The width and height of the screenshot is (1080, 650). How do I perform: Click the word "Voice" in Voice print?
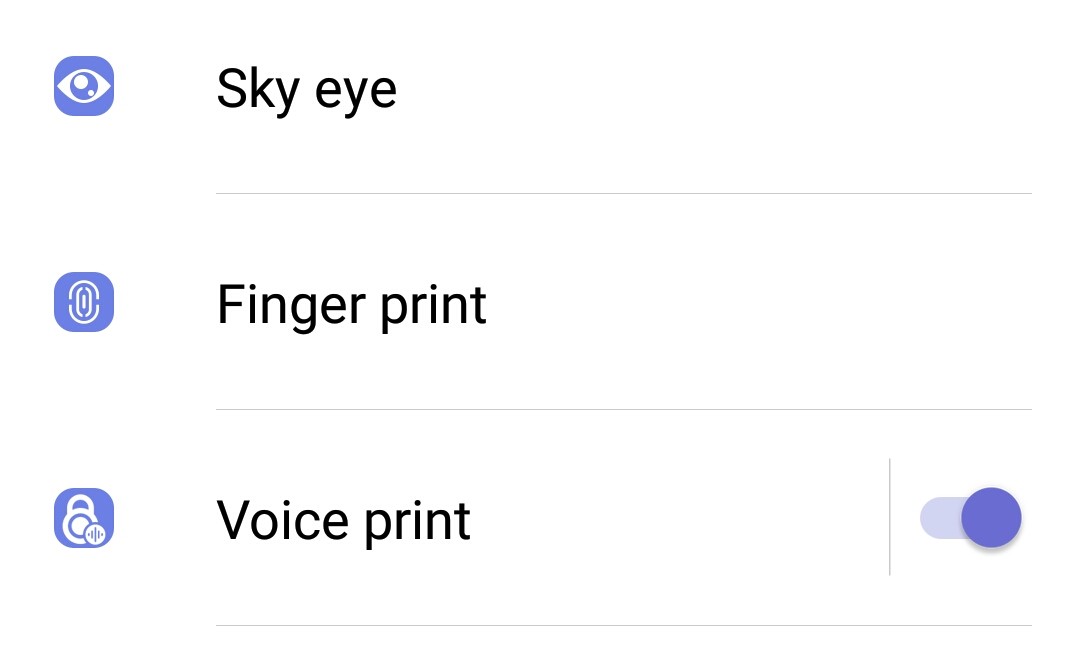tap(282, 521)
